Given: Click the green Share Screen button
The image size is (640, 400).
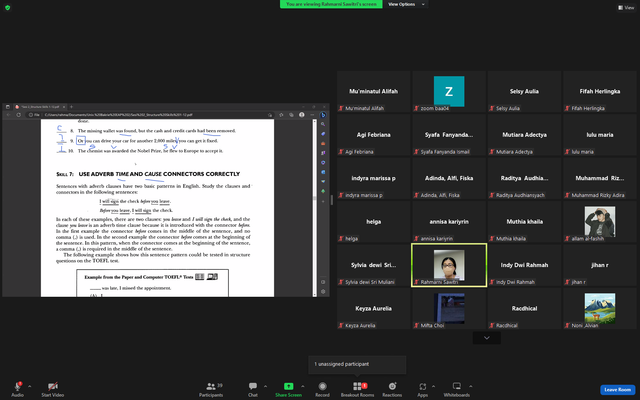Looking at the screenshot, I should coord(288,389).
